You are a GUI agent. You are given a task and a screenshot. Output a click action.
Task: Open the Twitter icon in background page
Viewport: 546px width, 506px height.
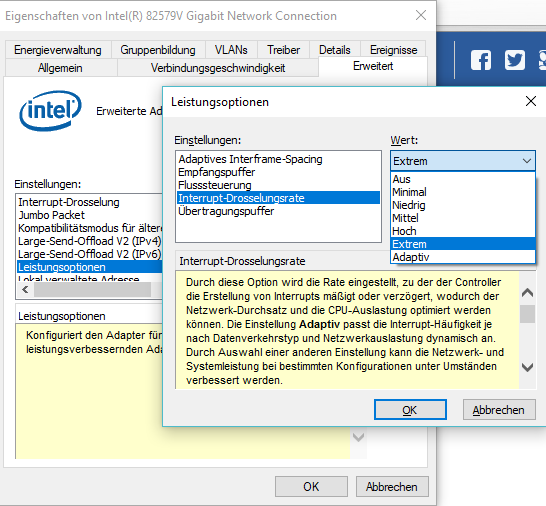(x=515, y=60)
